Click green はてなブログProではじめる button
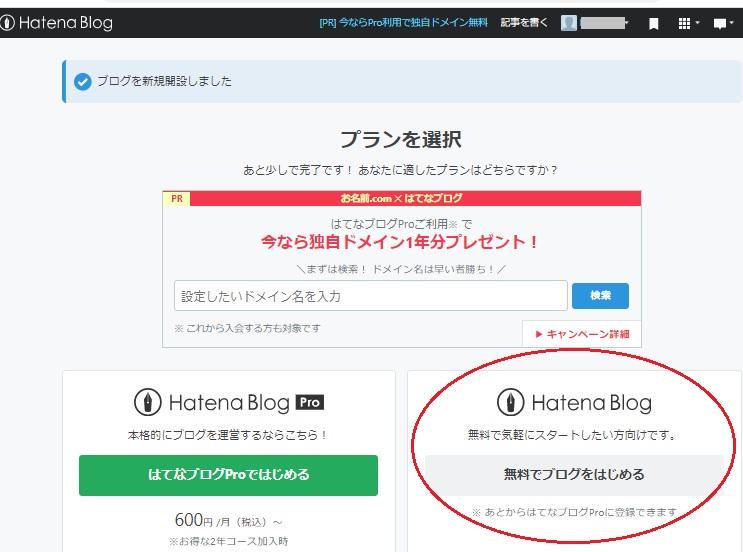 (228, 475)
